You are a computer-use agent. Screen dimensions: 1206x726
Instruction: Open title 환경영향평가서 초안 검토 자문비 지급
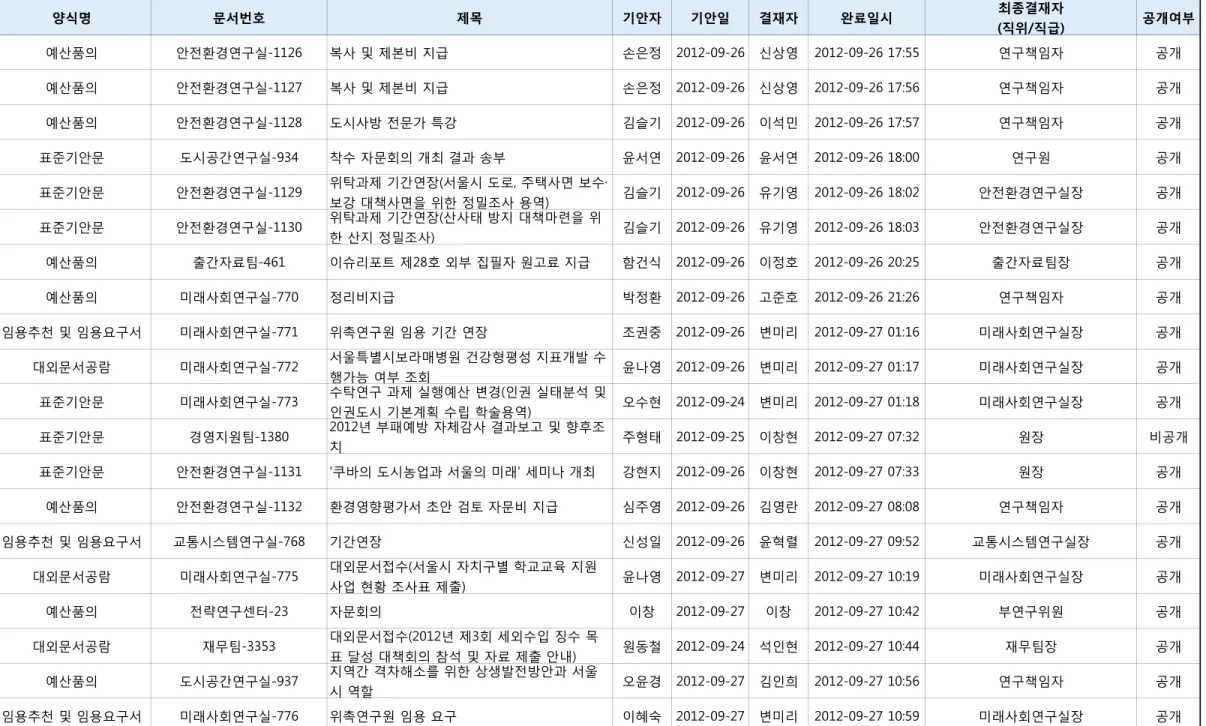444,507
